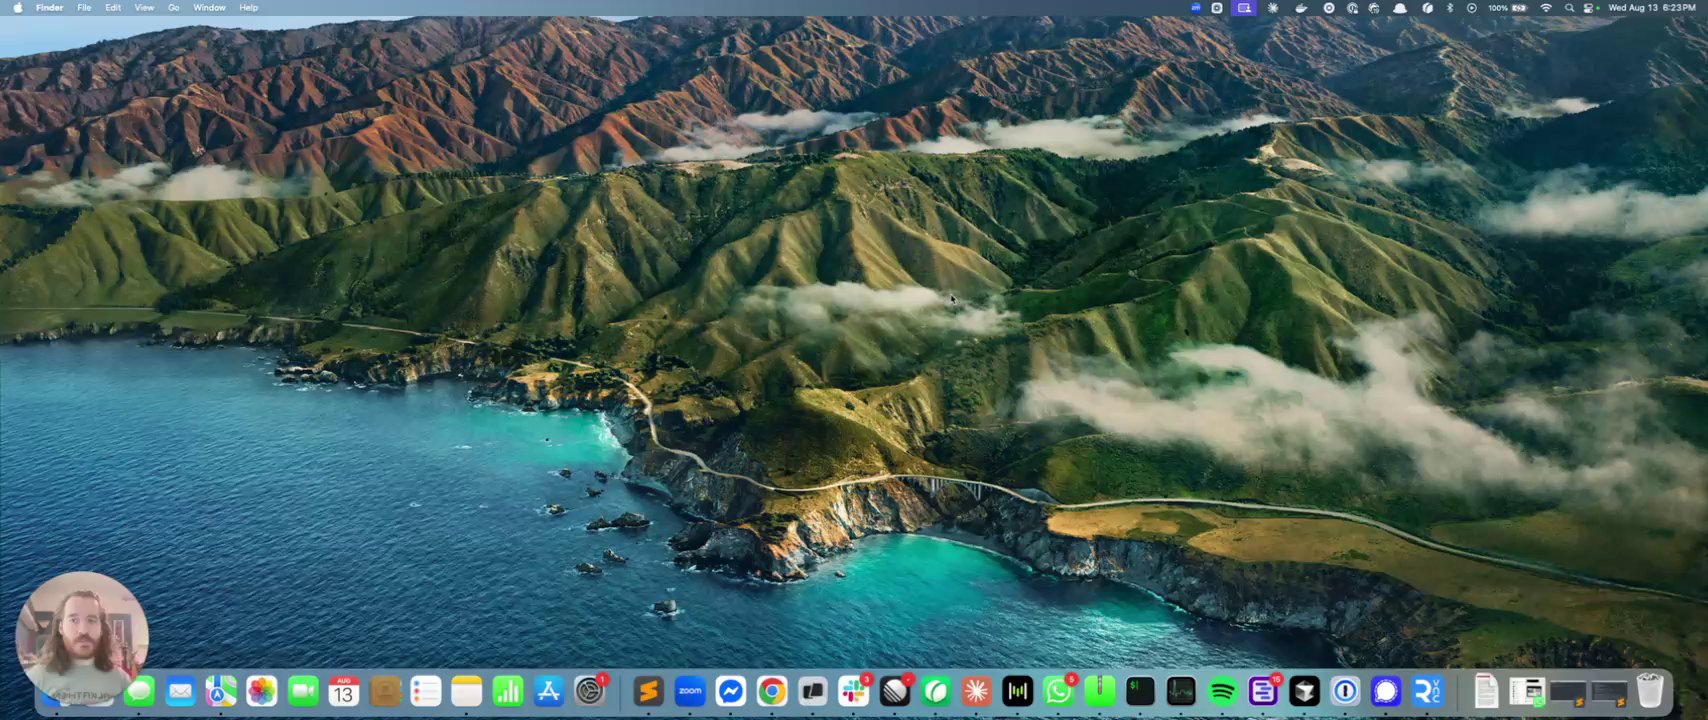Launch the VNC viewer app in the Dock
The image size is (1708, 720).
click(1427, 691)
